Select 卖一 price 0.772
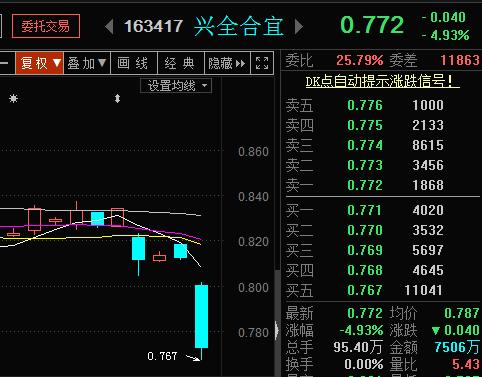Viewport: 482px width, 377px height. (365, 185)
